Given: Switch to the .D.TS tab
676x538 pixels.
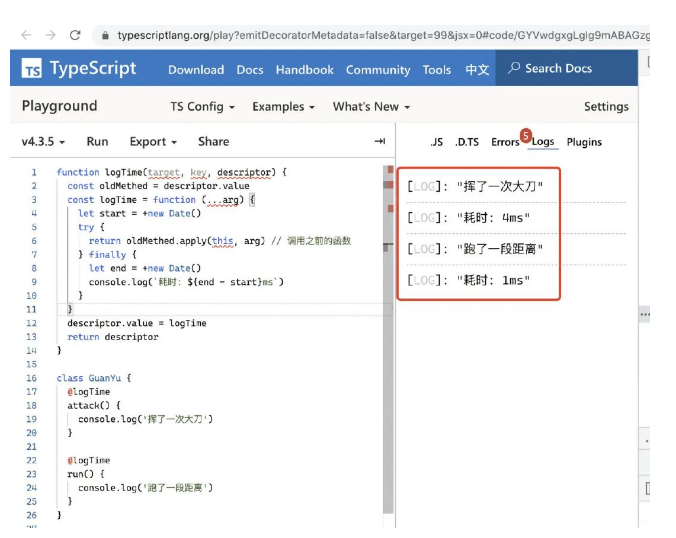Looking at the screenshot, I should tap(467, 142).
